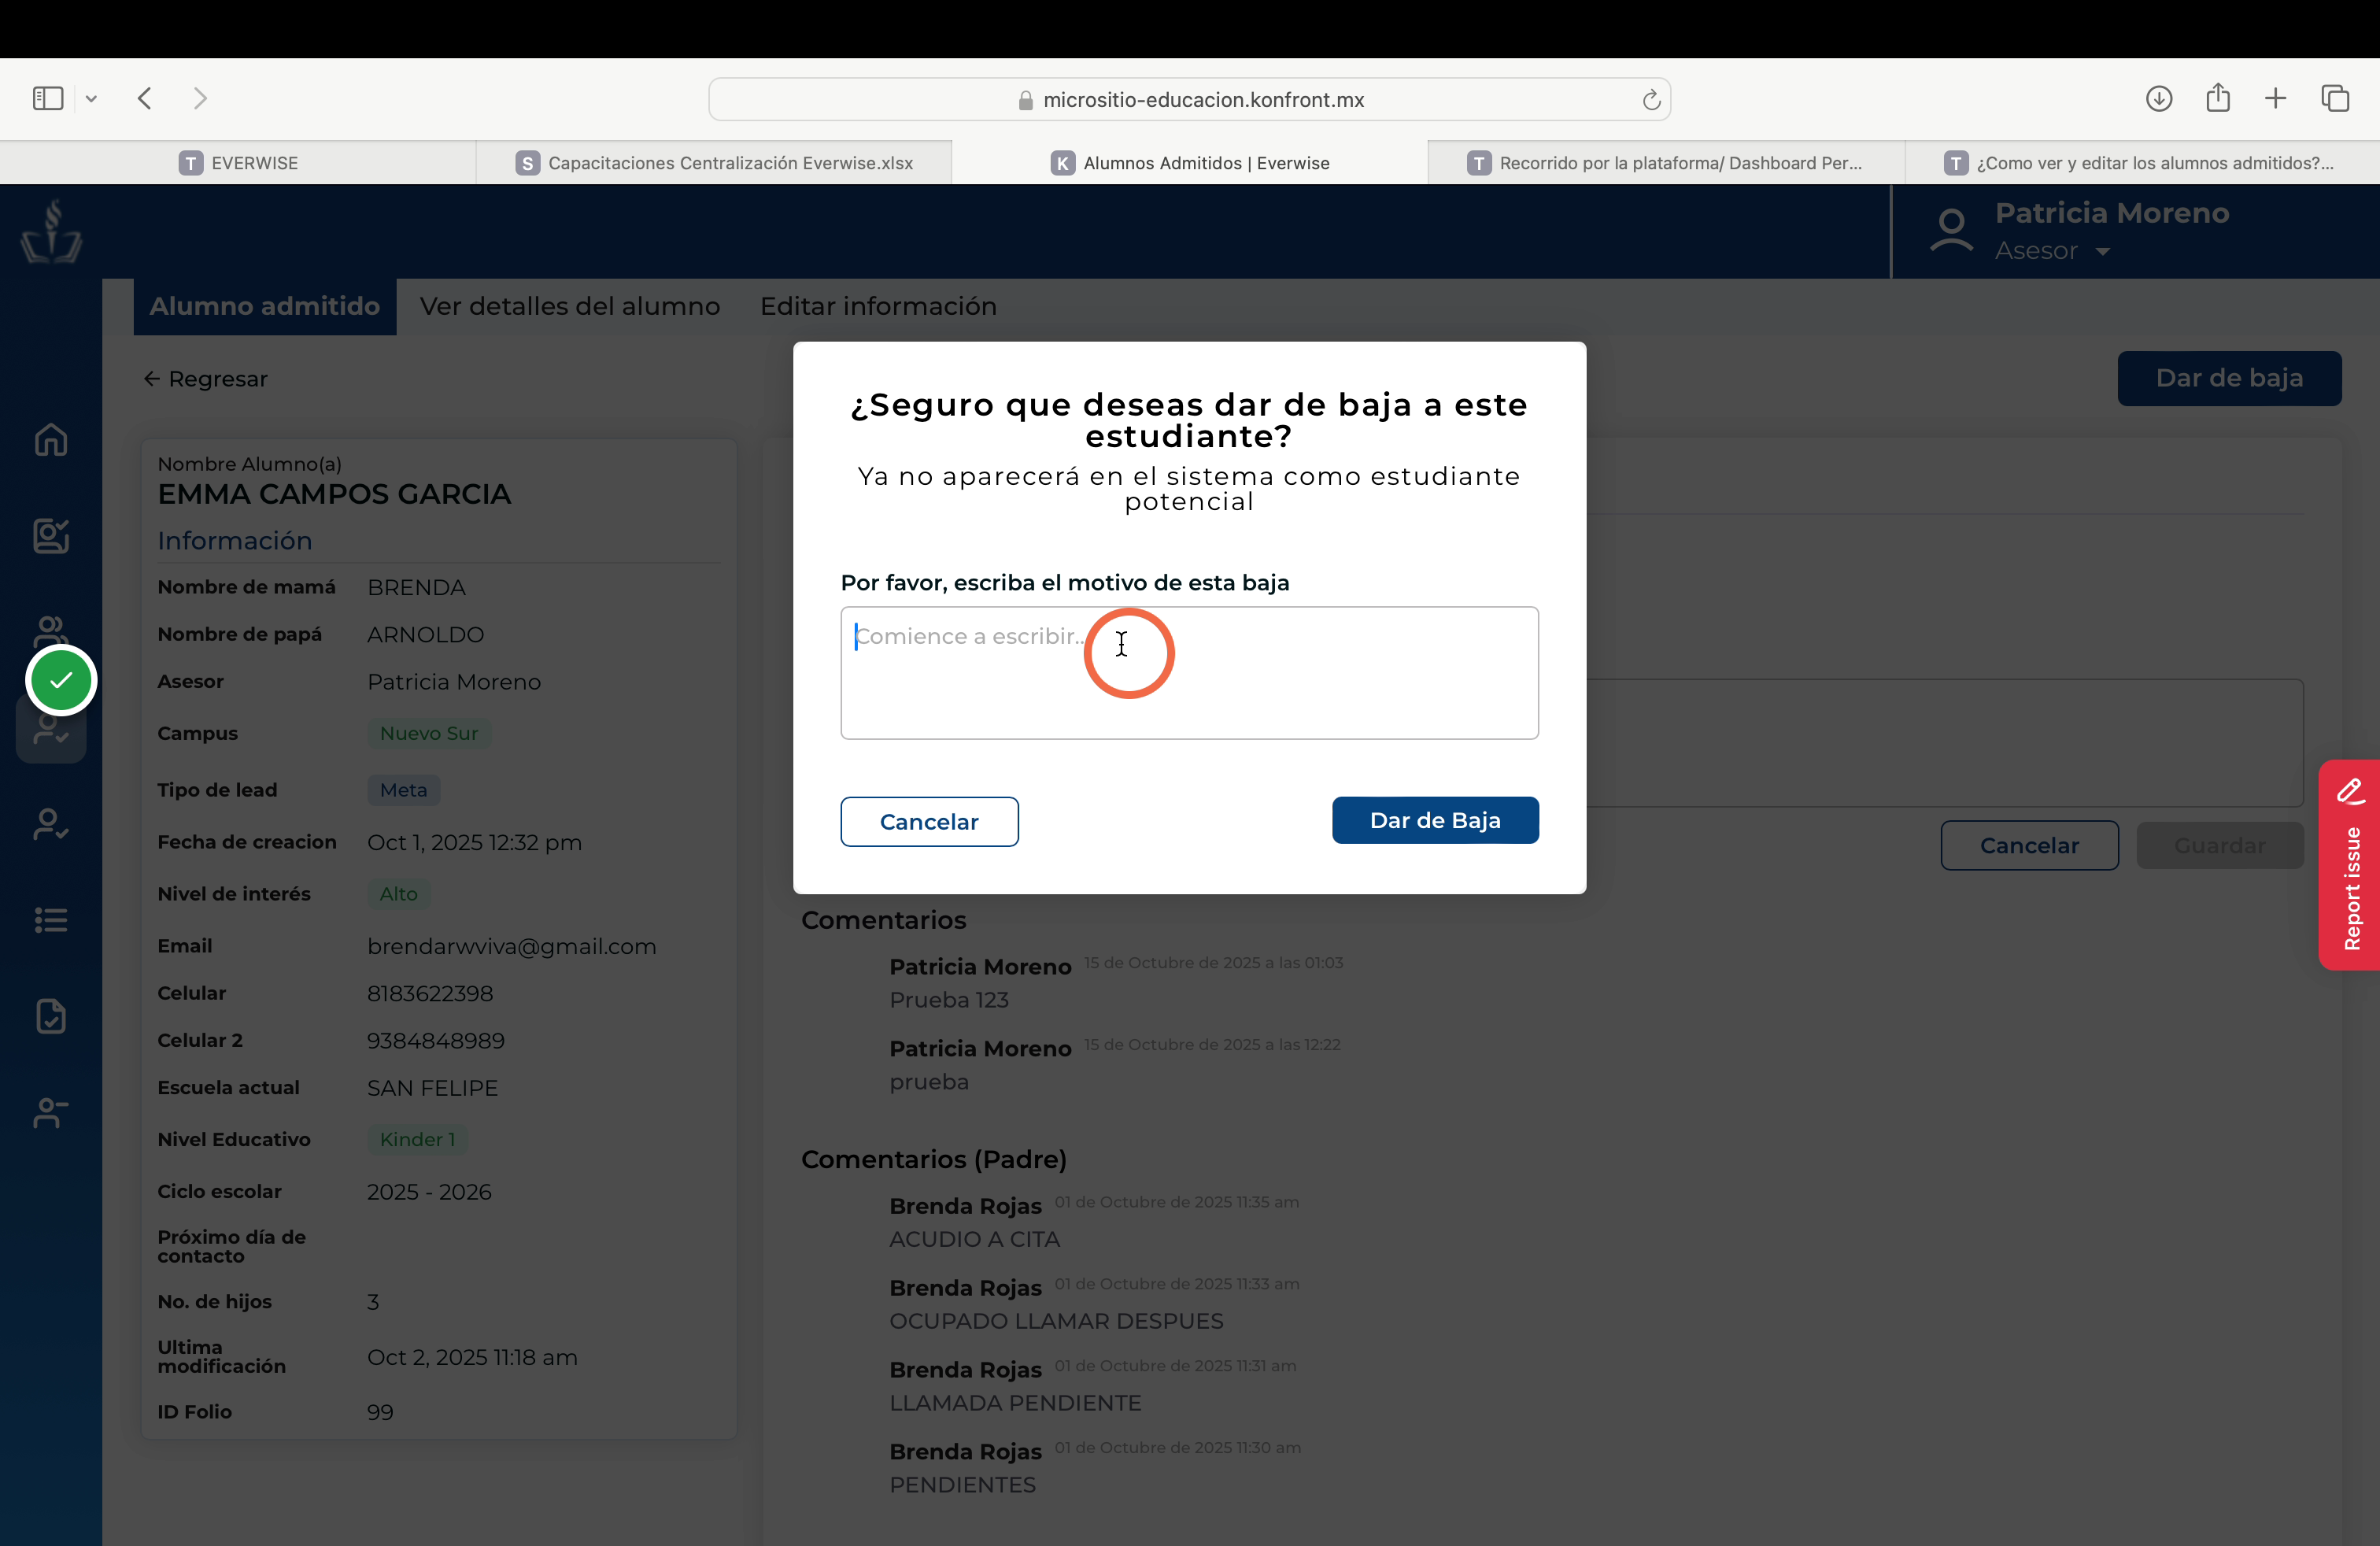Image resolution: width=2380 pixels, height=1546 pixels.
Task: Click the comment 'Prueba 123'
Action: coord(949,1000)
